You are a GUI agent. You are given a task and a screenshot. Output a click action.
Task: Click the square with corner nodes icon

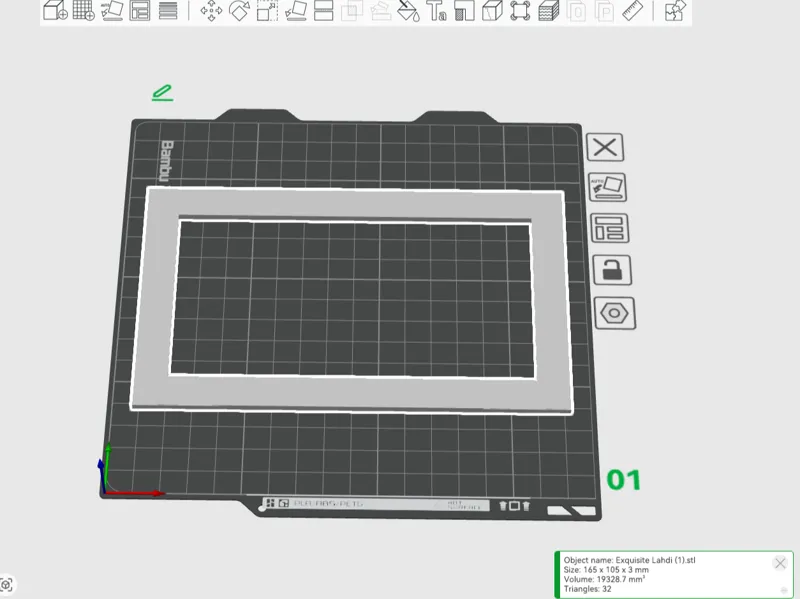(x=520, y=10)
